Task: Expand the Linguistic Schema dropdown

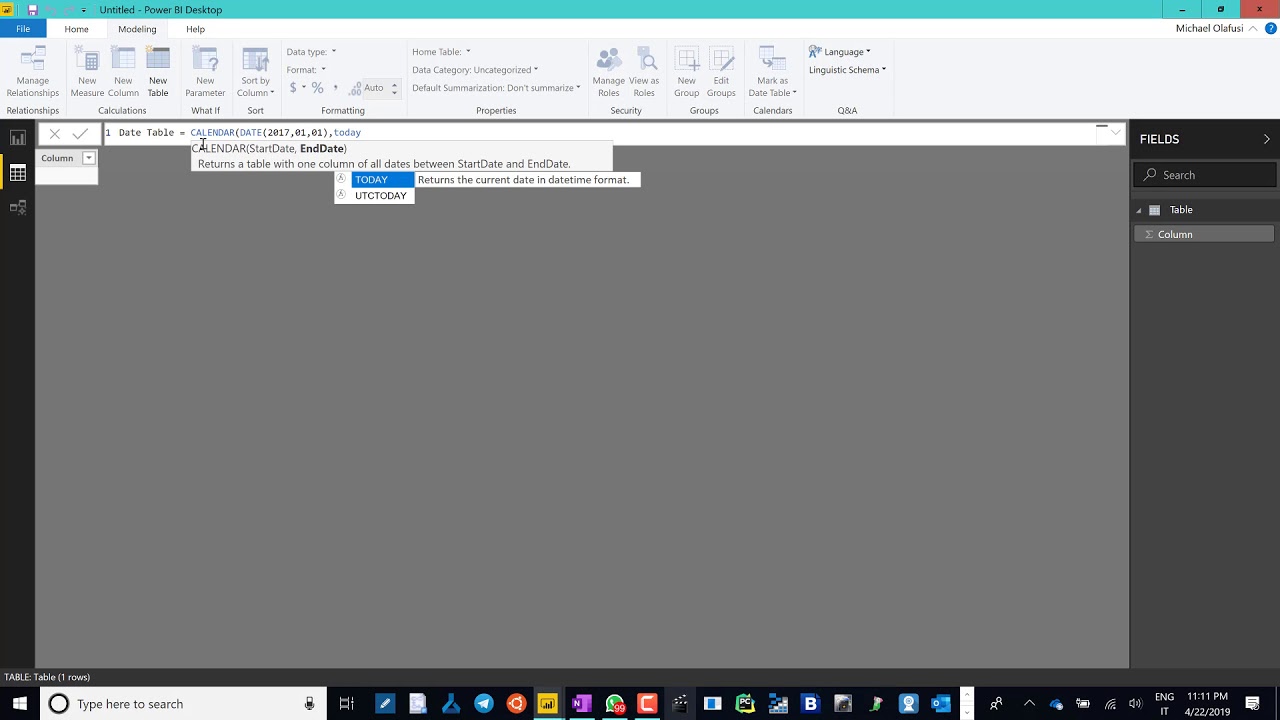Action: coord(847,70)
